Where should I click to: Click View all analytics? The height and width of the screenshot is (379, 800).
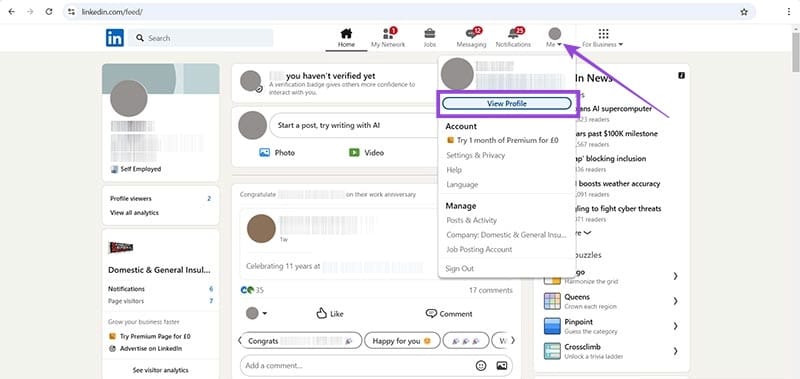(x=134, y=213)
